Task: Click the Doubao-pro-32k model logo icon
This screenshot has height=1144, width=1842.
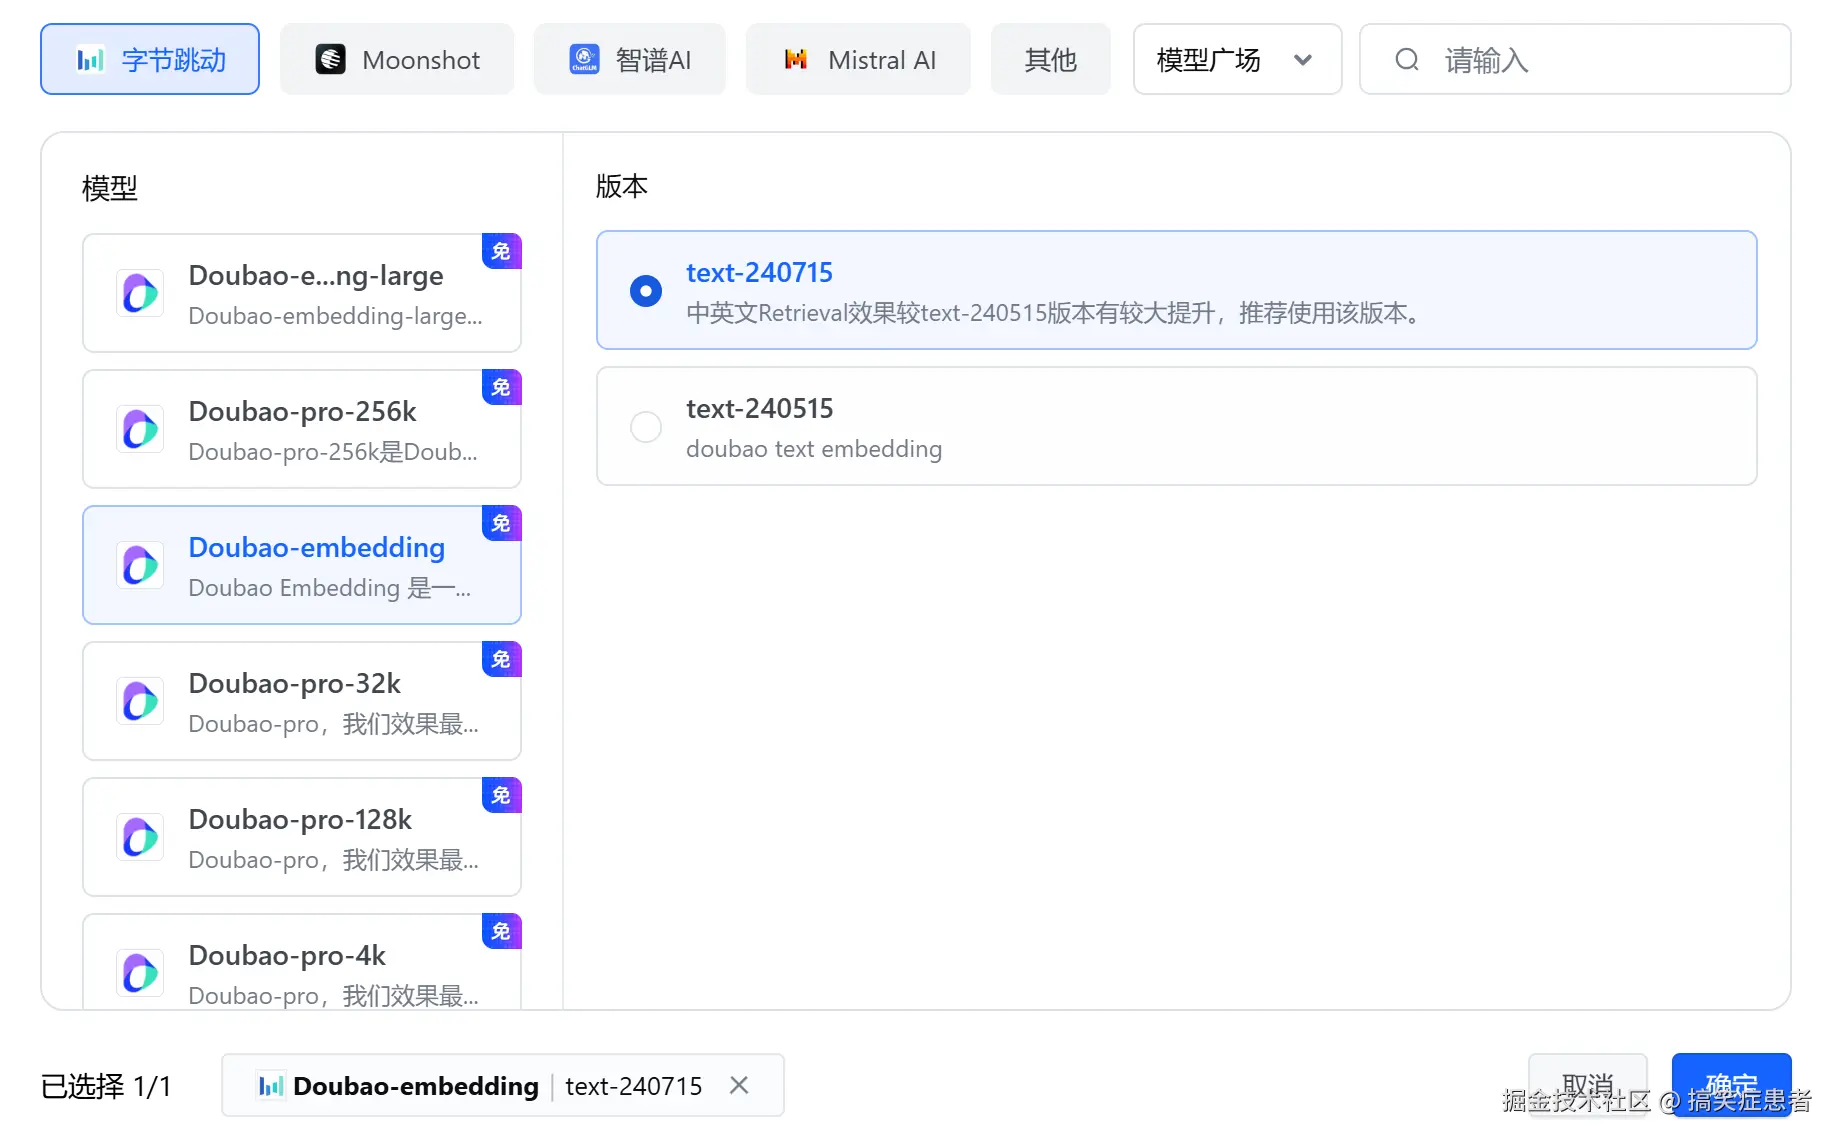Action: 140,702
